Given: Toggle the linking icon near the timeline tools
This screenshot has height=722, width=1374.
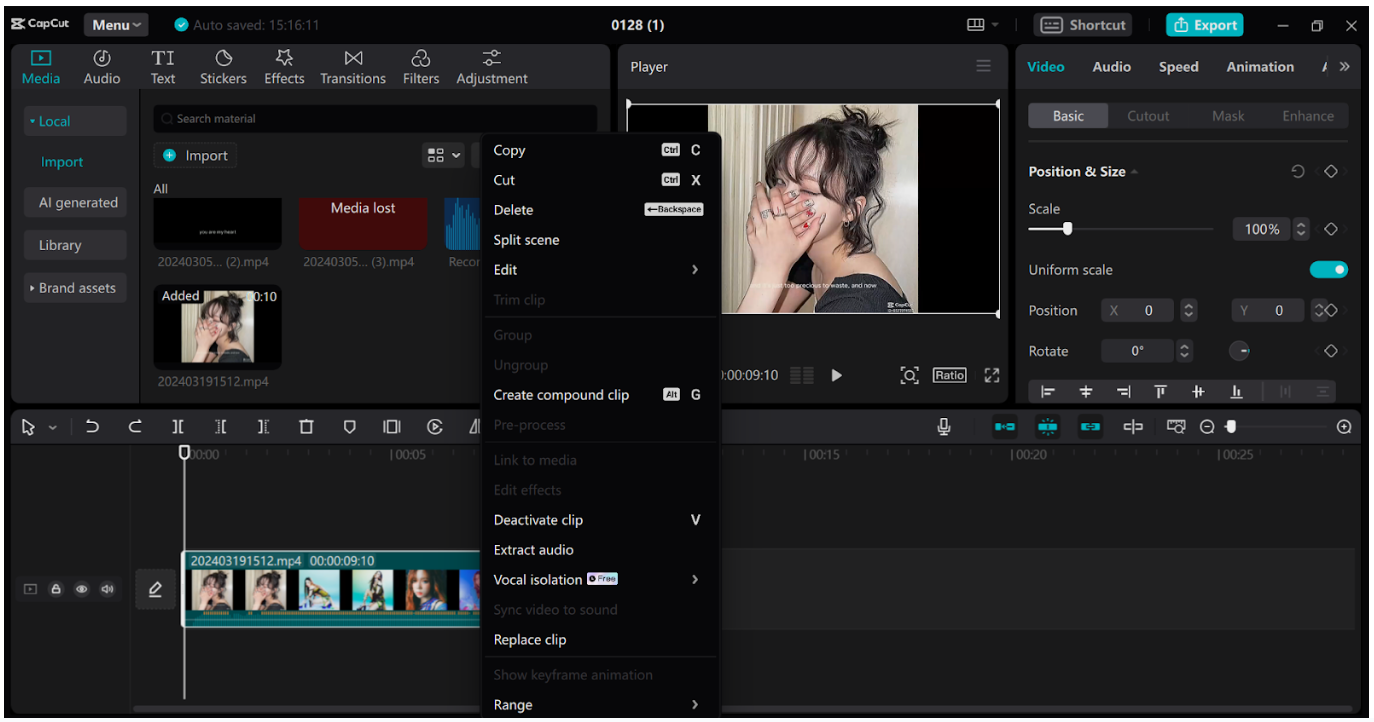Looking at the screenshot, I should [x=1090, y=427].
